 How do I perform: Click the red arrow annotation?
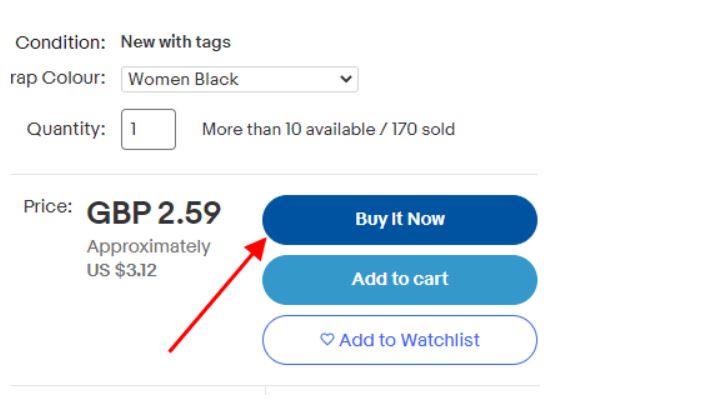pyautogui.click(x=217, y=295)
